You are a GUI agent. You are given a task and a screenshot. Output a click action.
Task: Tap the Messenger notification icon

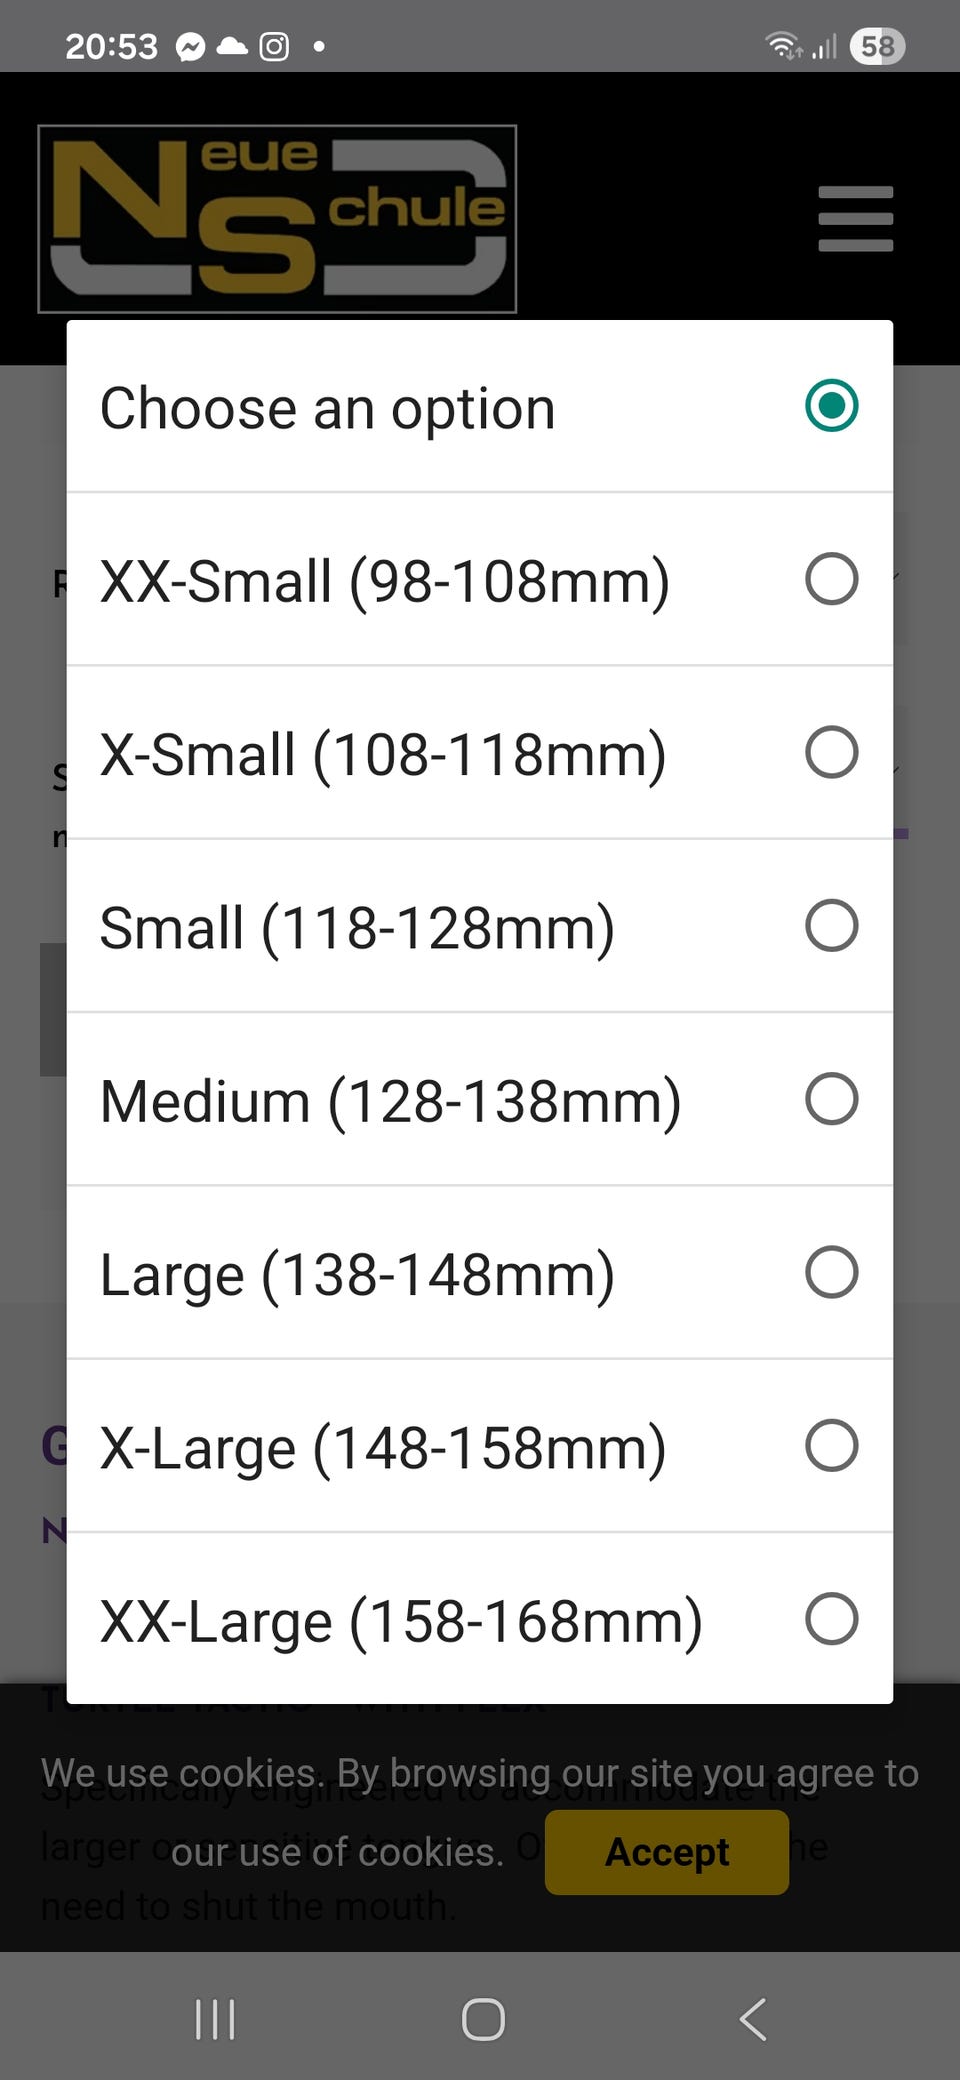(190, 46)
